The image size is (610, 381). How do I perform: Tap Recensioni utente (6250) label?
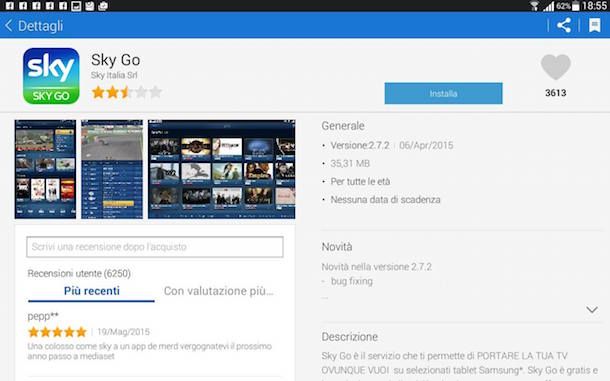[79, 274]
